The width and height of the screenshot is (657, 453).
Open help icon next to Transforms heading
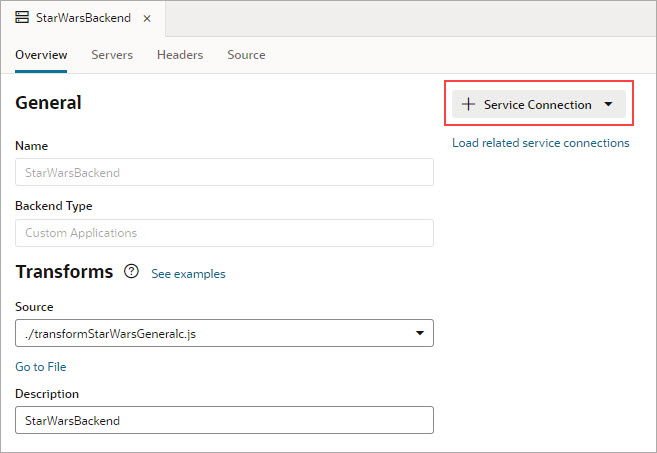click(x=131, y=272)
